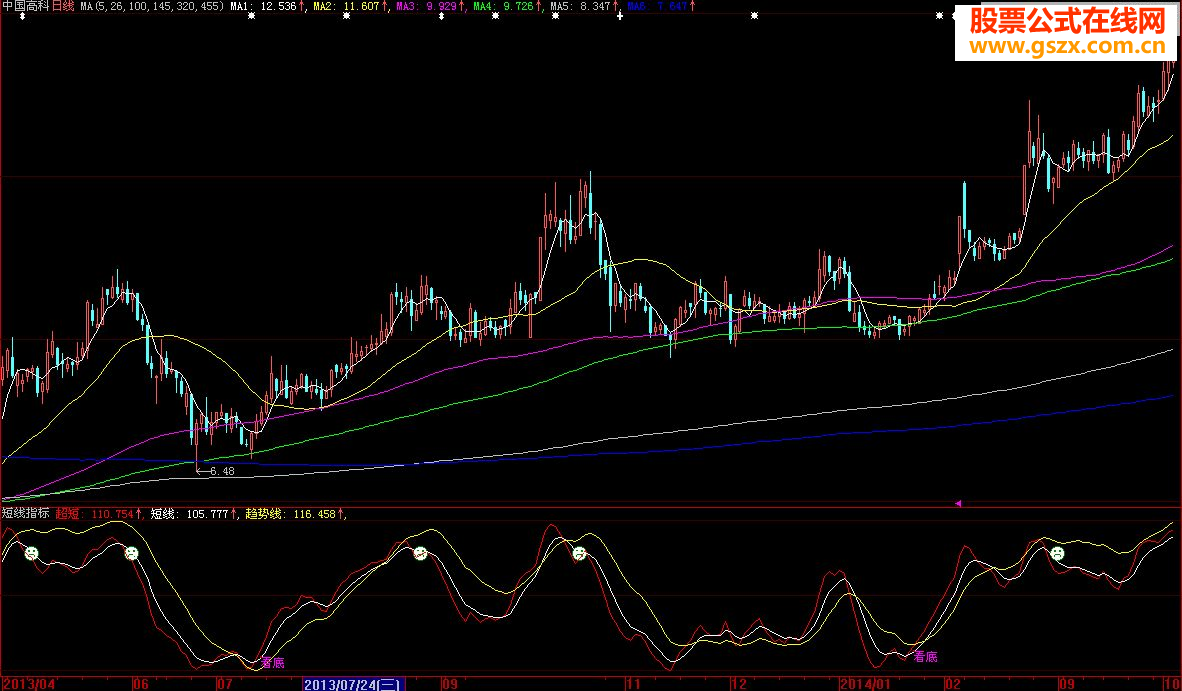Screen dimensions: 1182x691
Task: Click the rightmost smiley signal marker
Action: tap(1056, 553)
